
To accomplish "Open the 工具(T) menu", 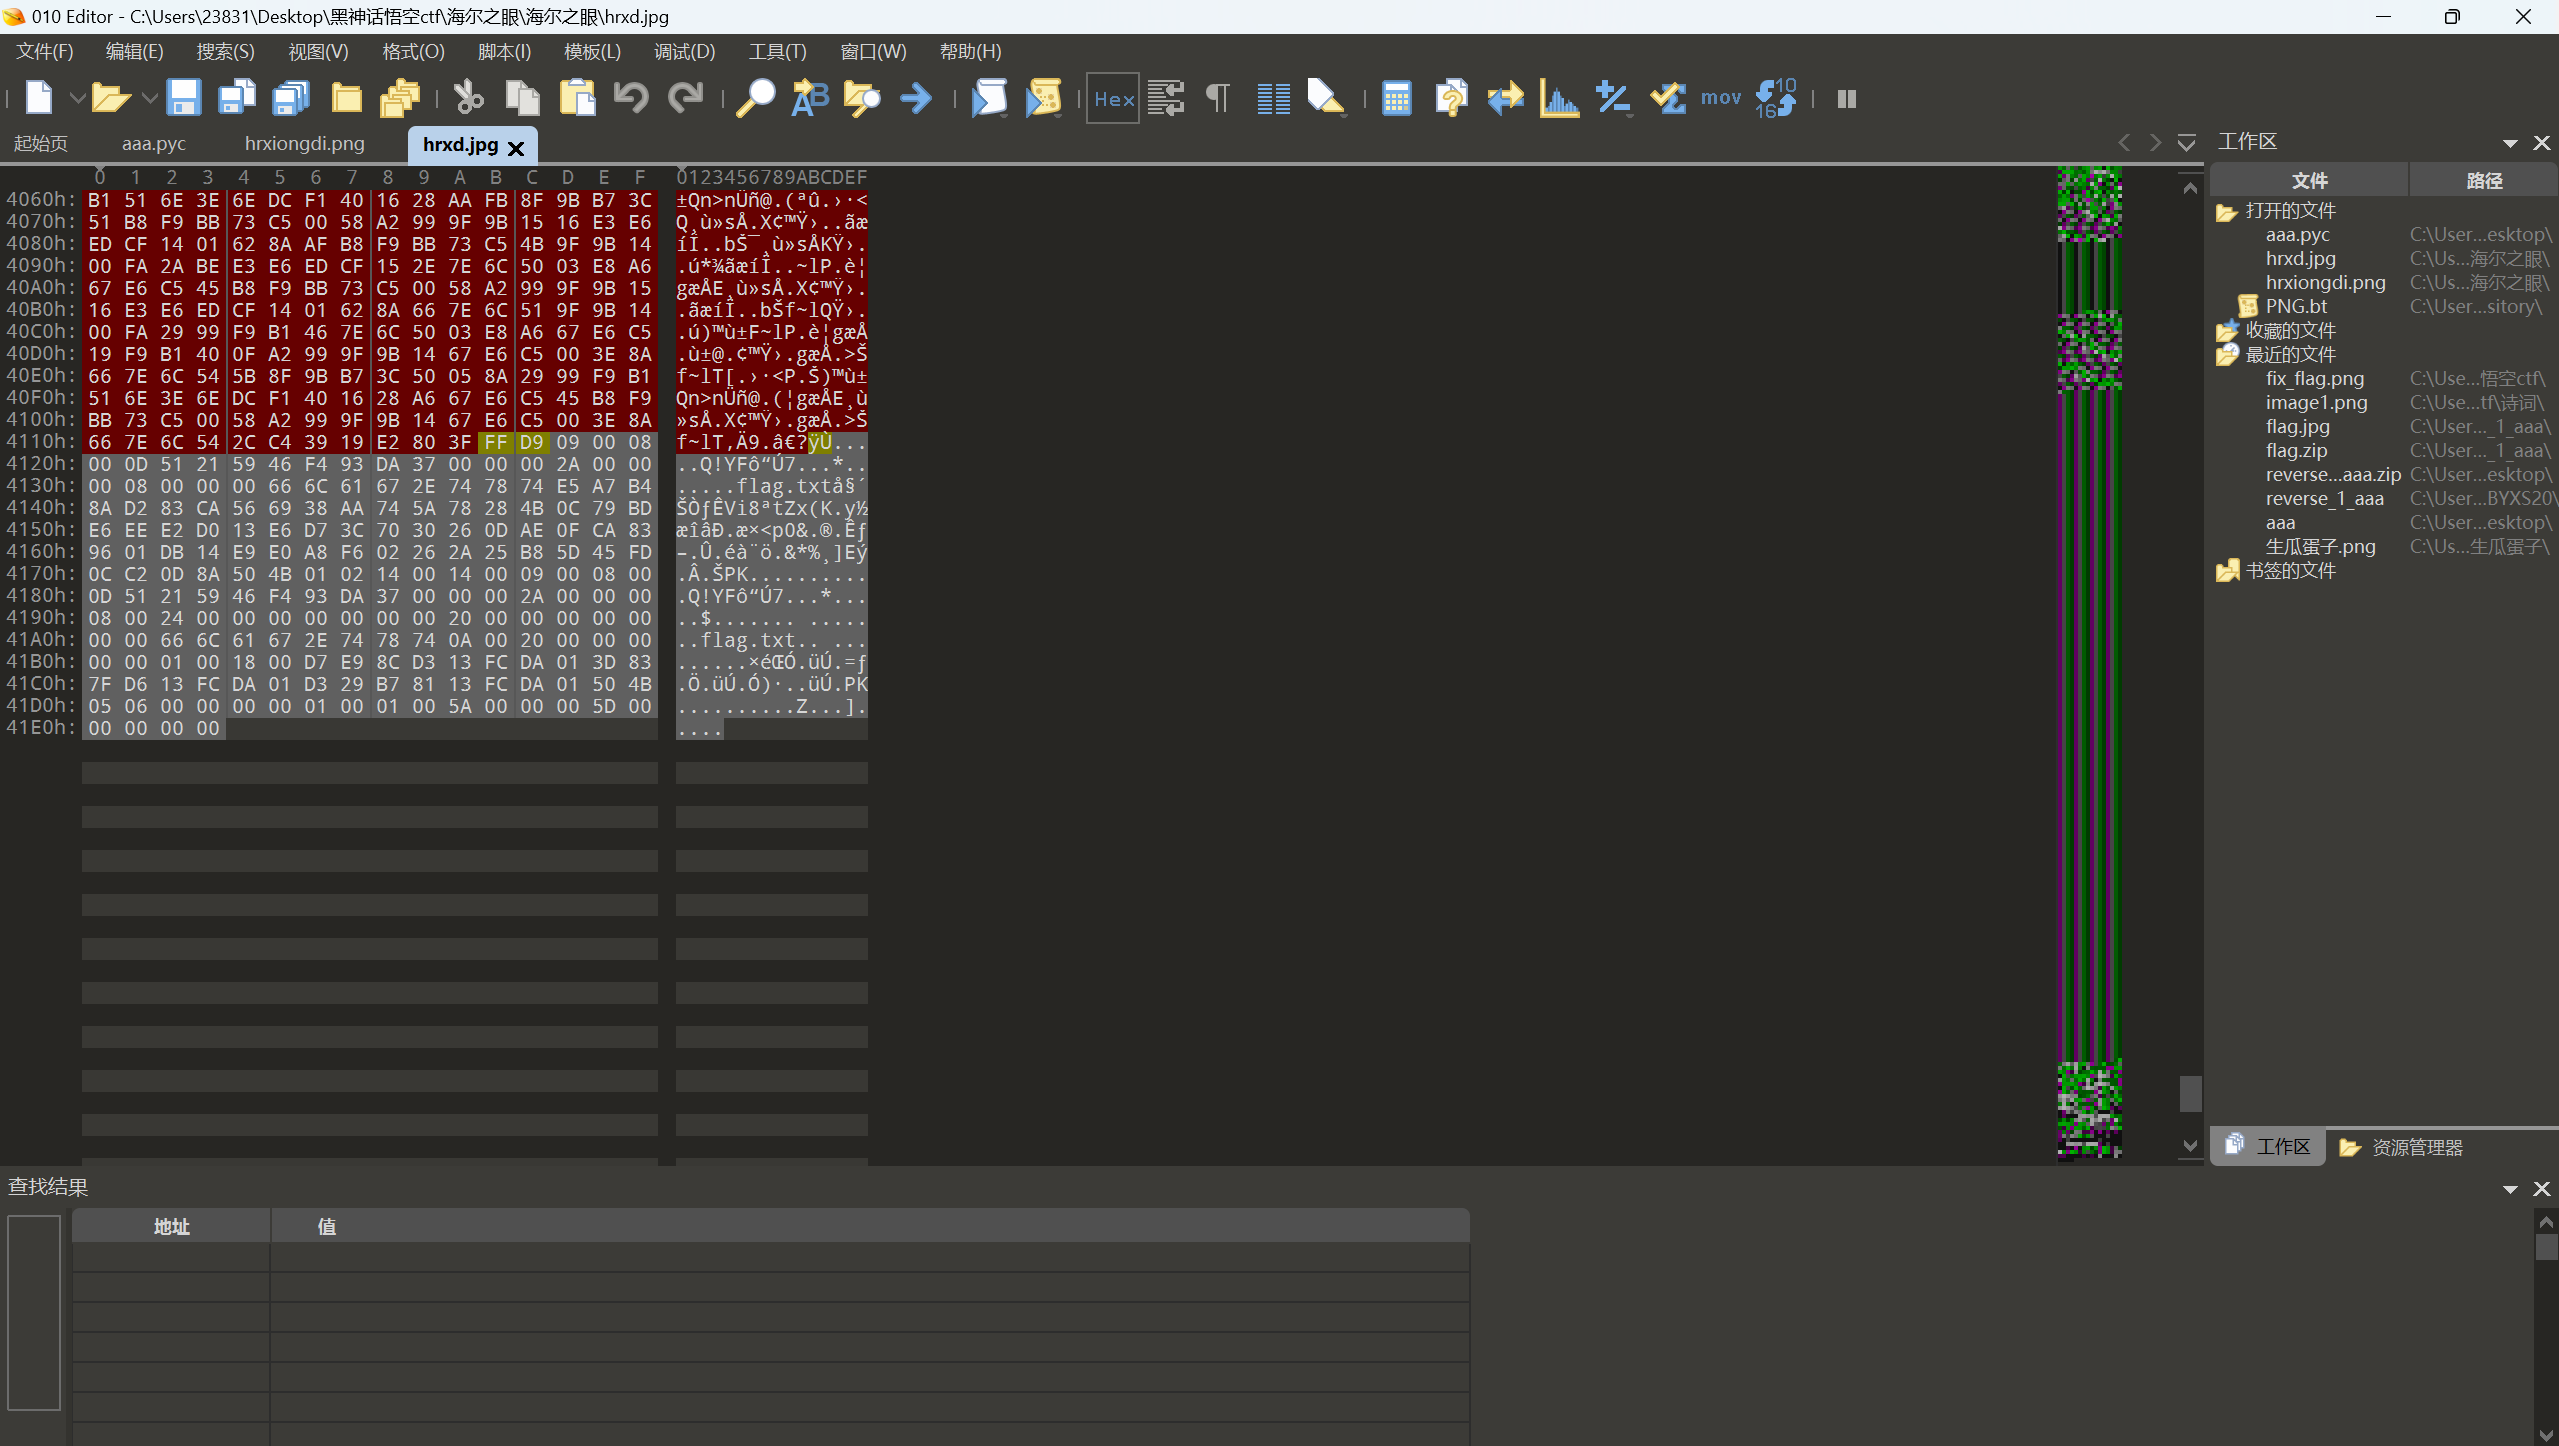I will [777, 52].
